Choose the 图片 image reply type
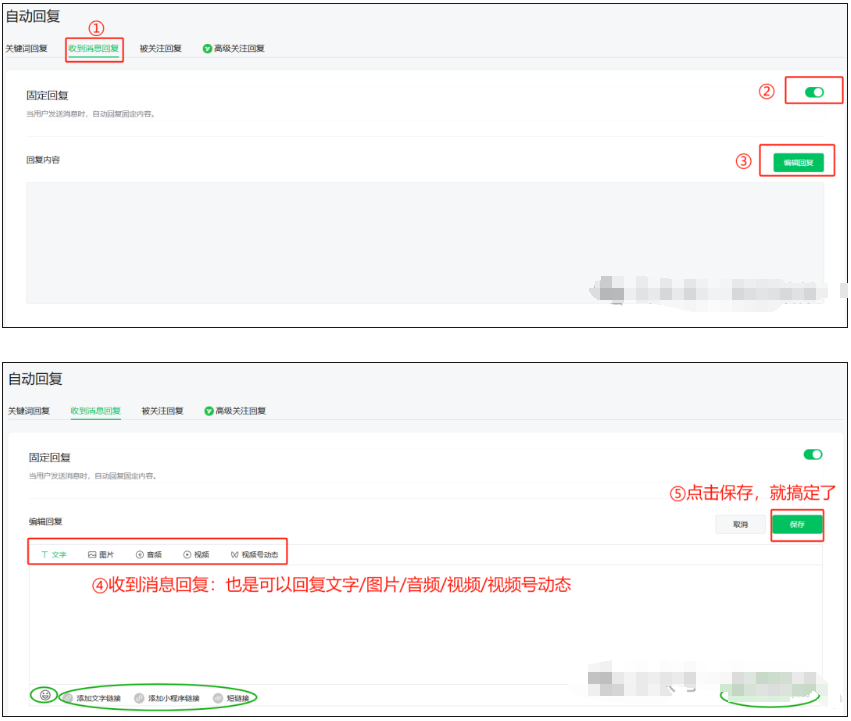851x721 pixels. click(x=101, y=554)
